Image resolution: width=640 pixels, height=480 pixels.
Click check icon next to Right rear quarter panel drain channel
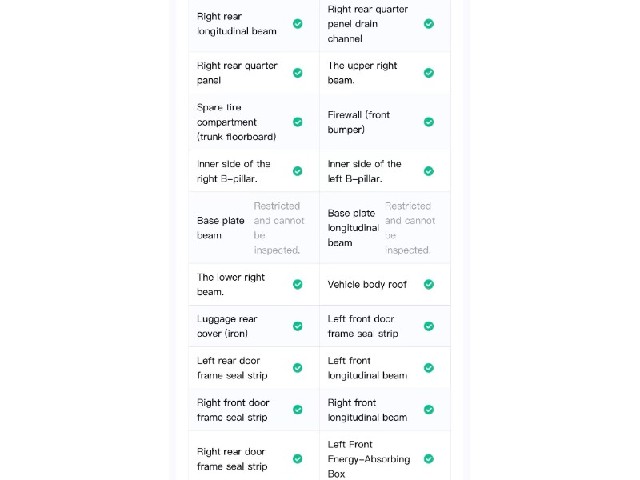point(429,24)
